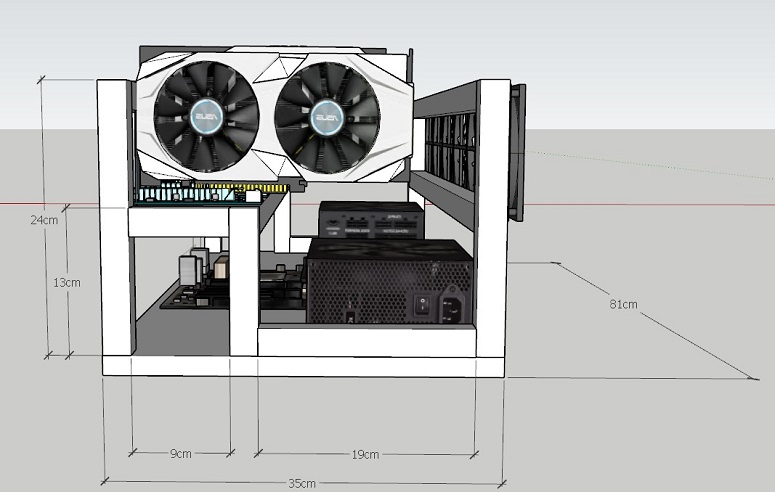This screenshot has width=775, height=492.
Task: Click the 13cm height dimension text
Action: pos(67,283)
